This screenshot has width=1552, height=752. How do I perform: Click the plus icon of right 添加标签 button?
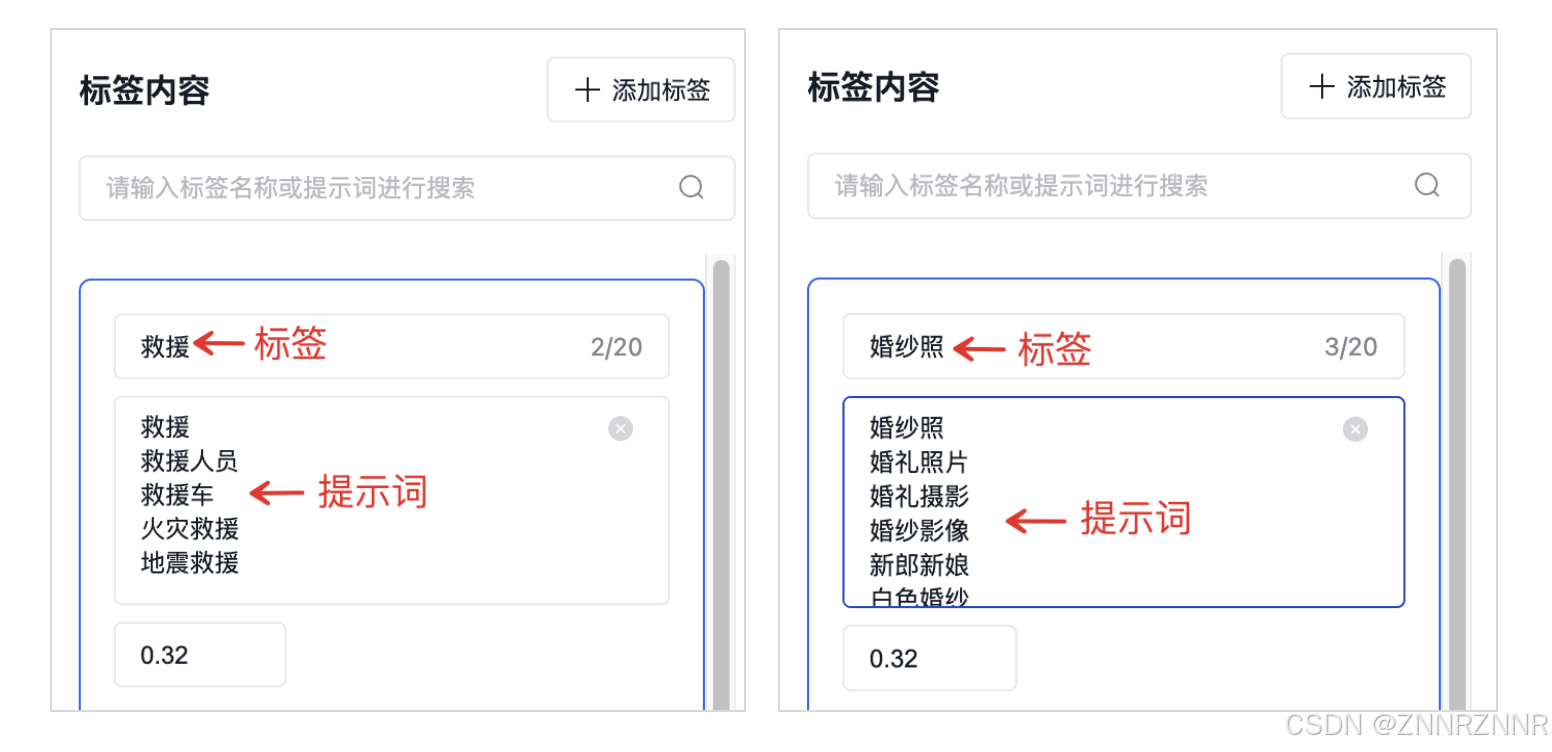(1322, 86)
